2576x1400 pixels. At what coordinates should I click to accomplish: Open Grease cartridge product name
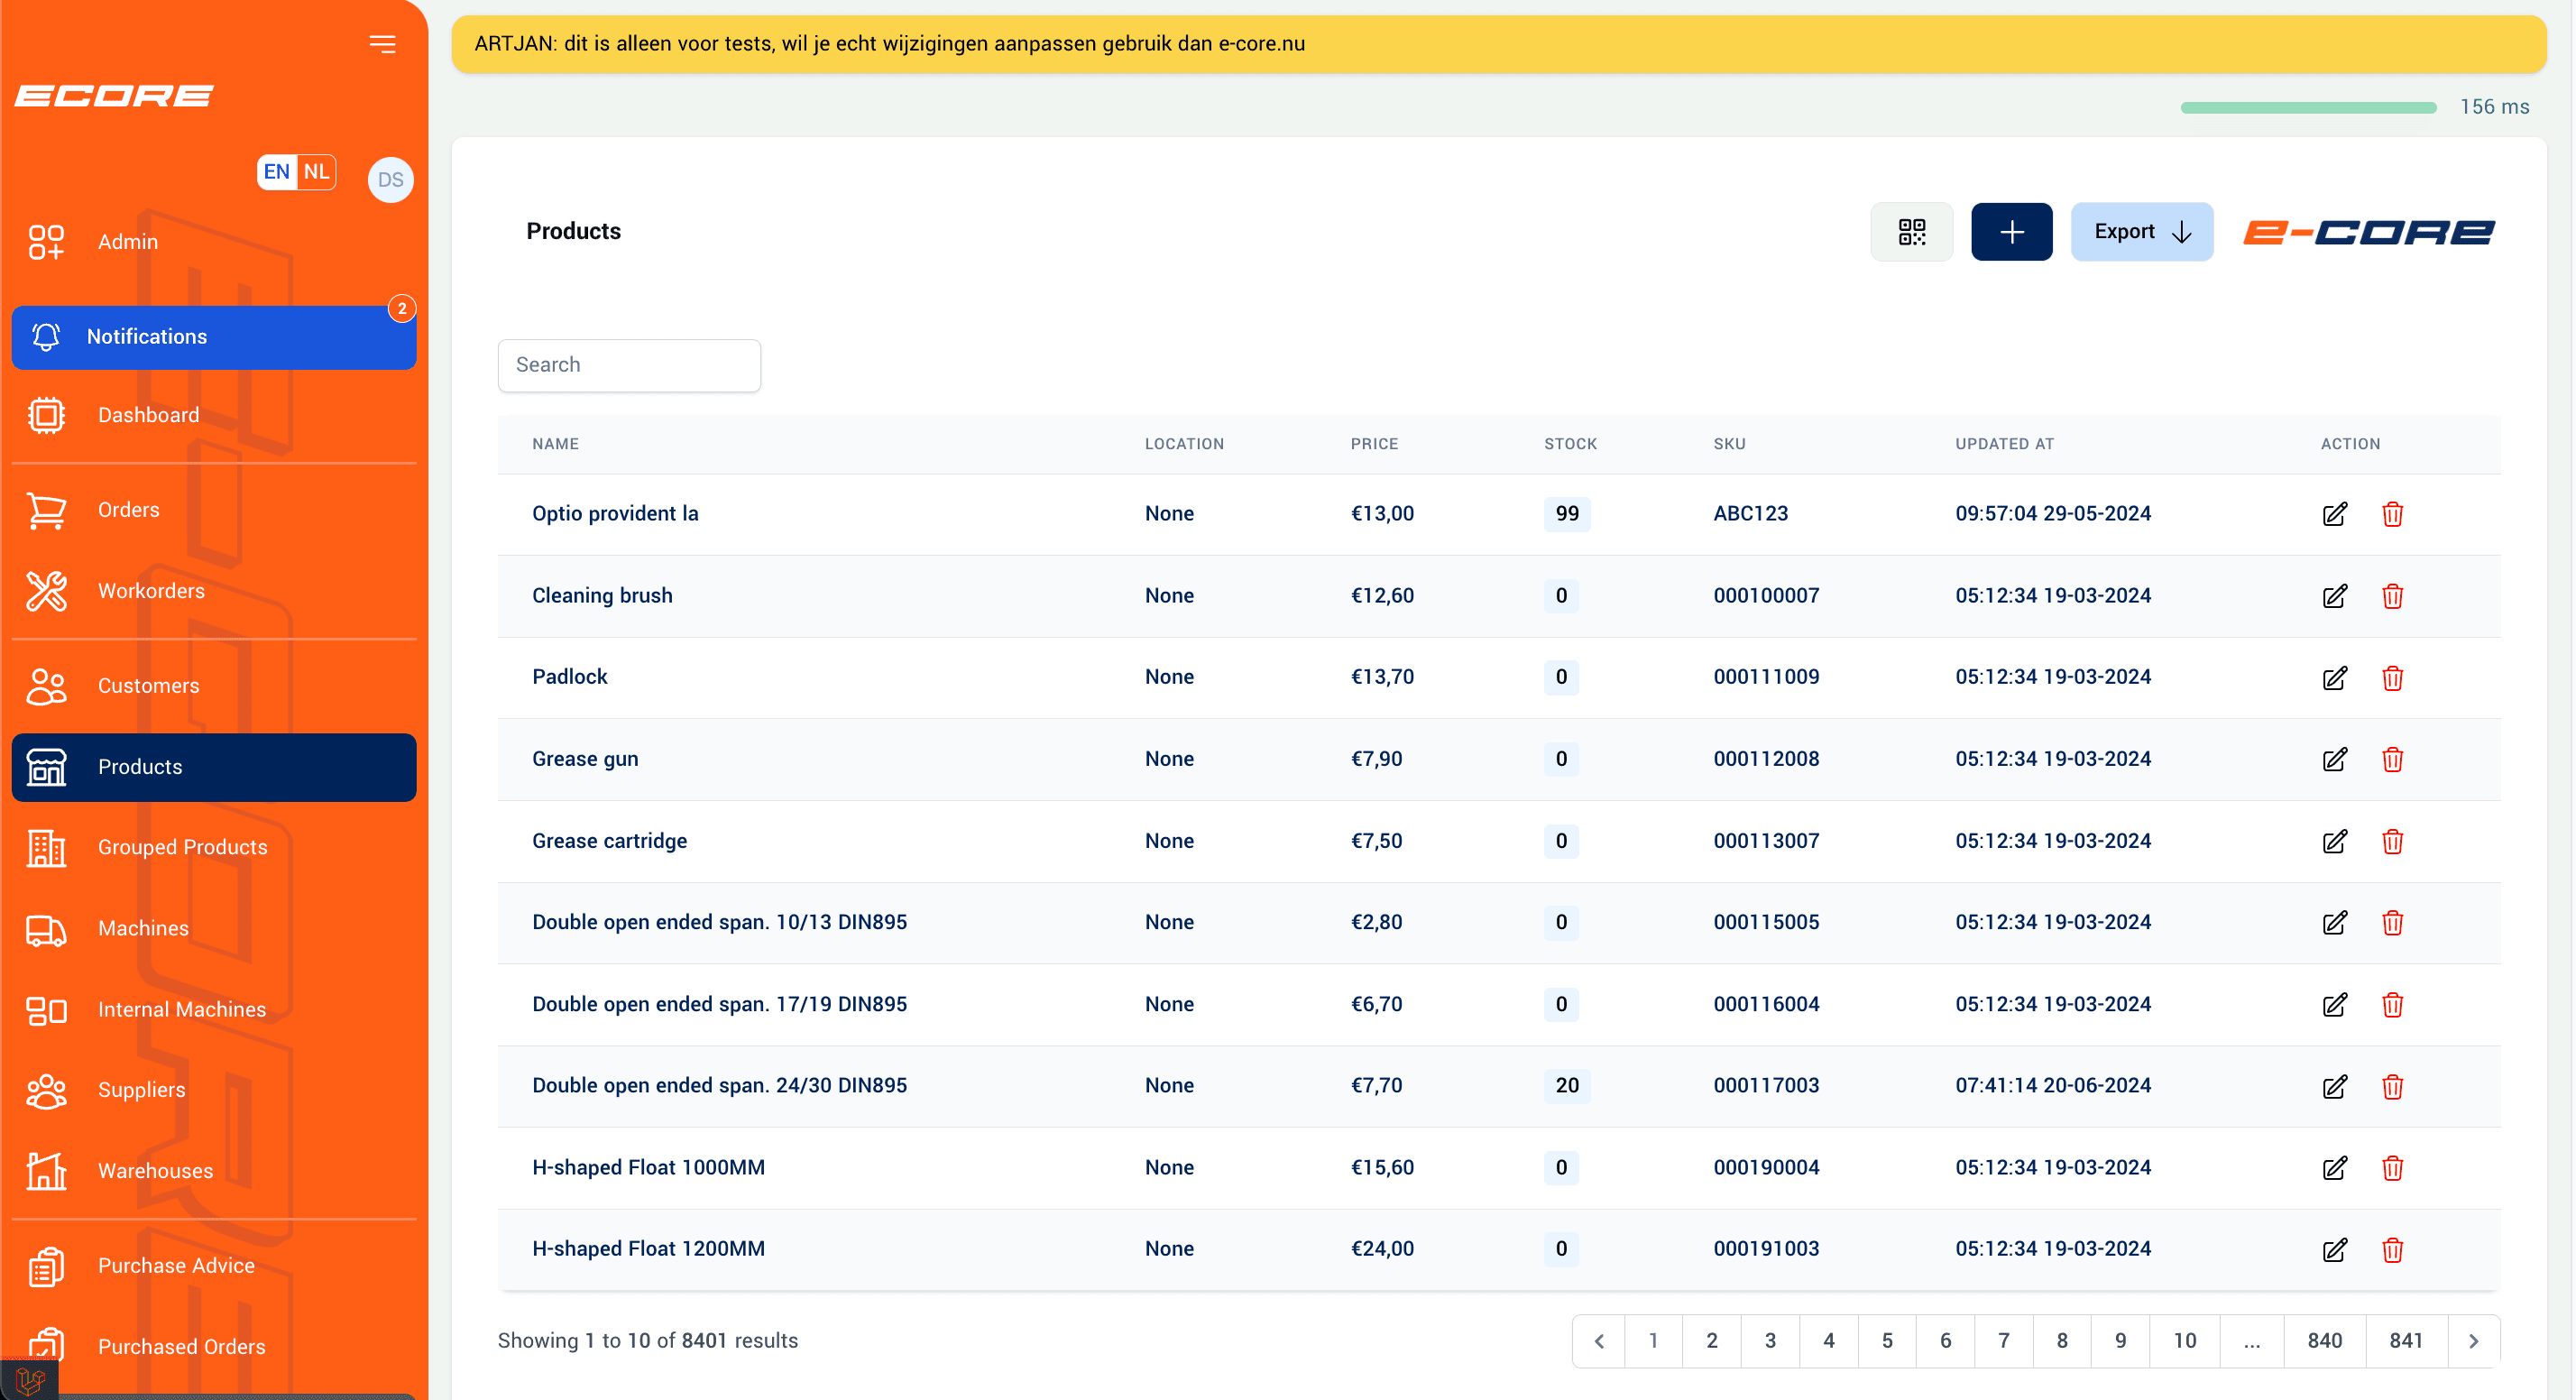(x=609, y=841)
